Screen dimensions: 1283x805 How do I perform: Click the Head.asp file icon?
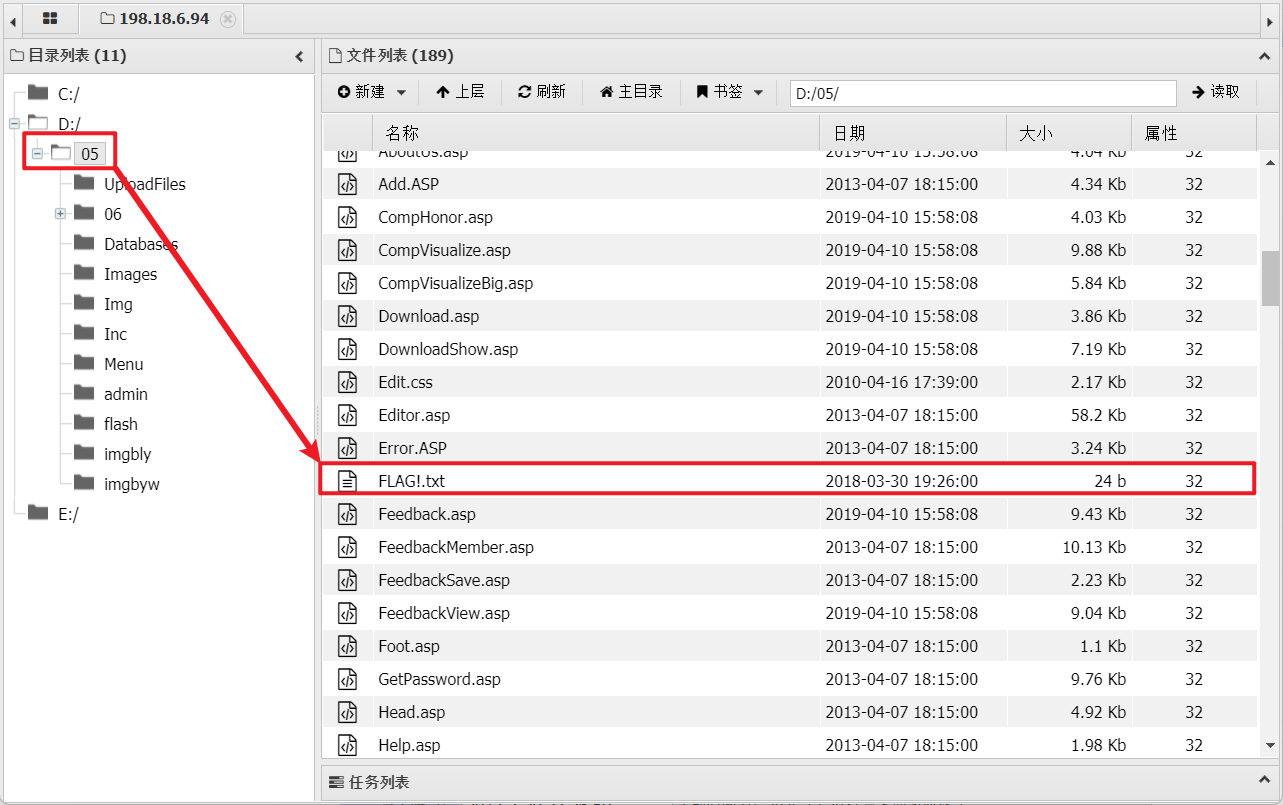[x=347, y=712]
